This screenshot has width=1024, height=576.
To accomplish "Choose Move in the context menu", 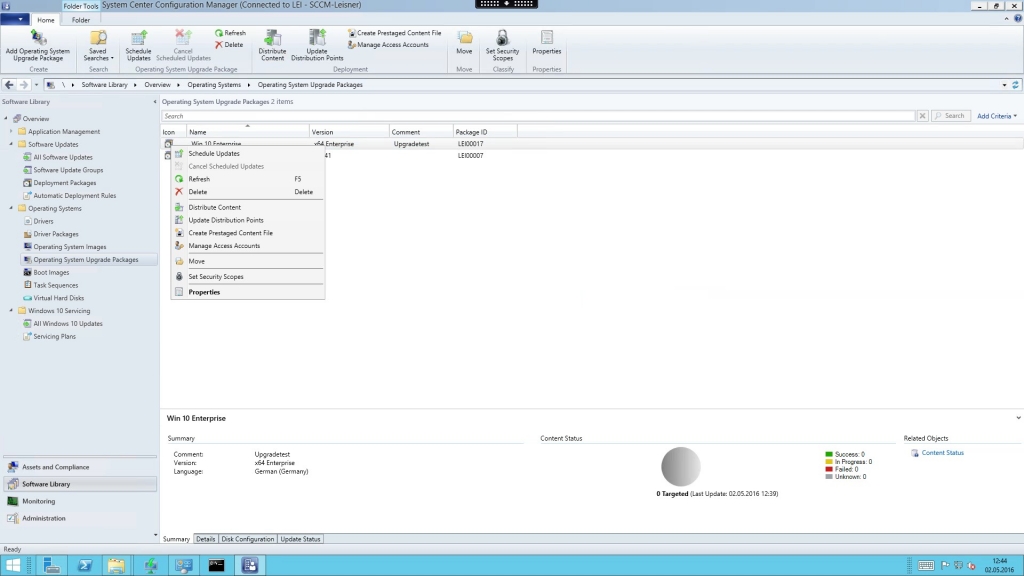I will coord(248,261).
